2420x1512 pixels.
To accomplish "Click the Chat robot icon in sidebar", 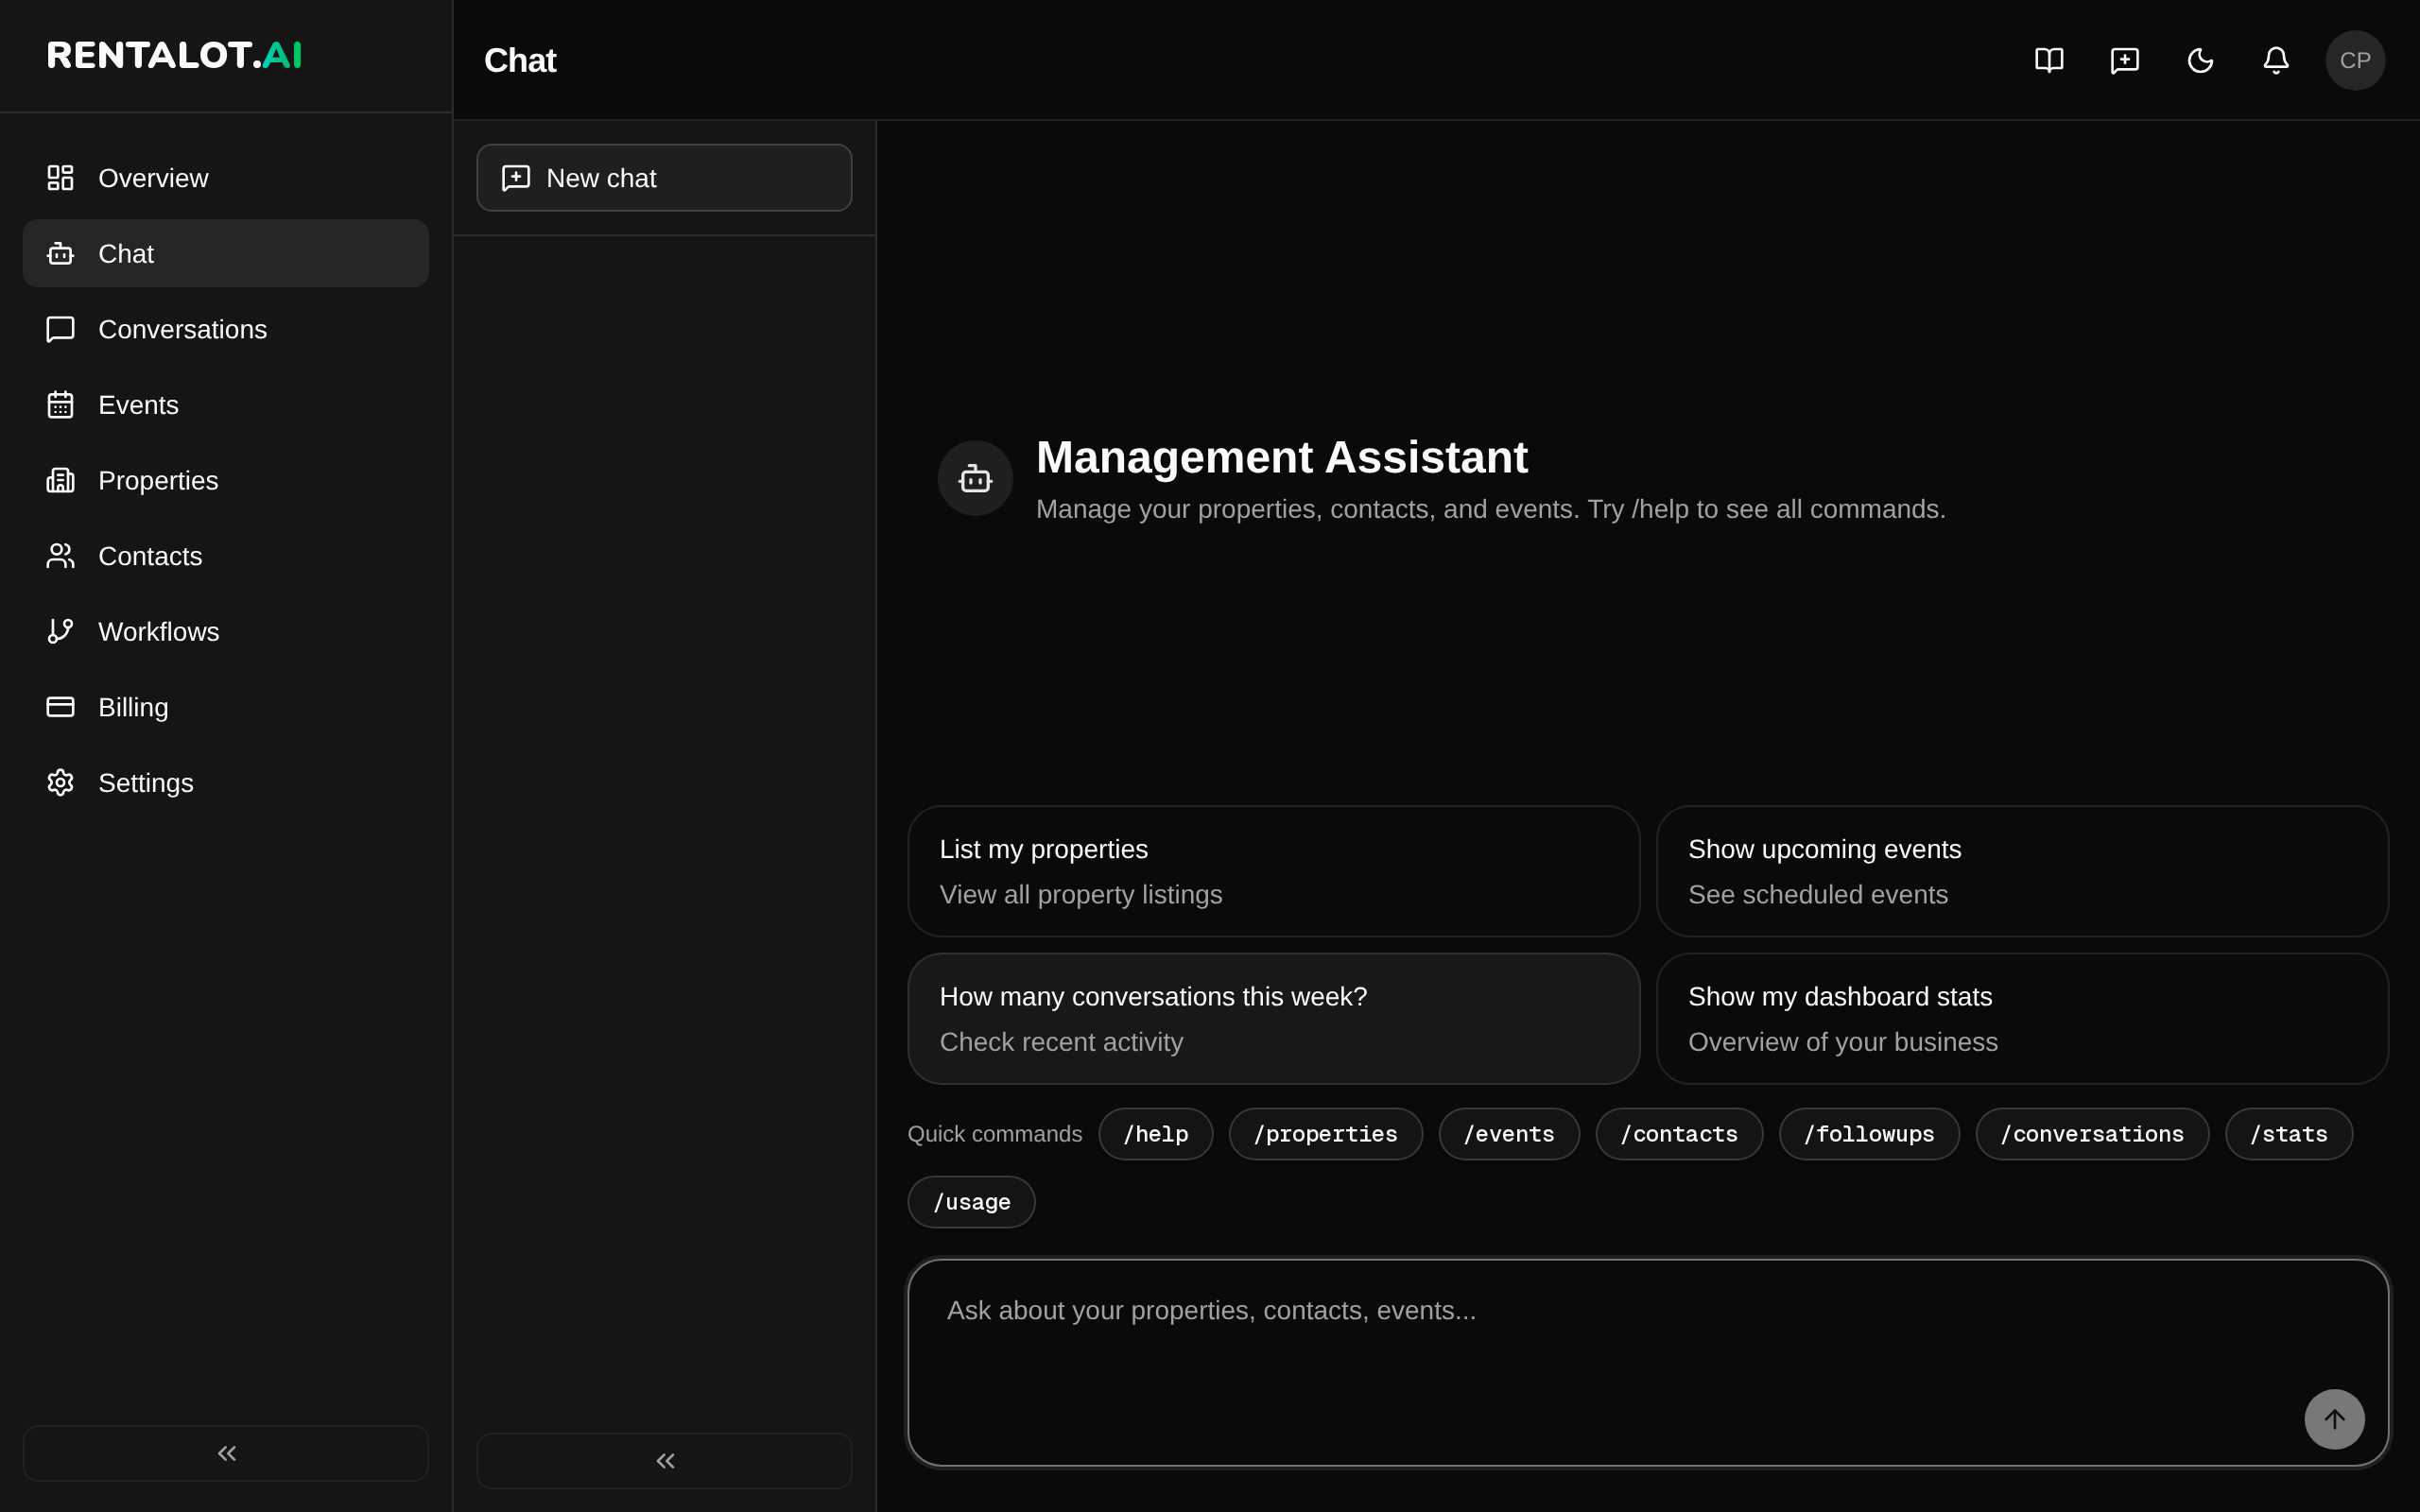I will [x=60, y=253].
